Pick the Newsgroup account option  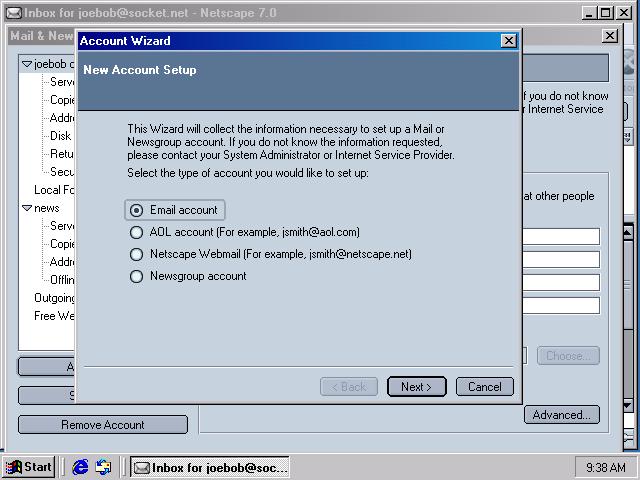coord(136,276)
